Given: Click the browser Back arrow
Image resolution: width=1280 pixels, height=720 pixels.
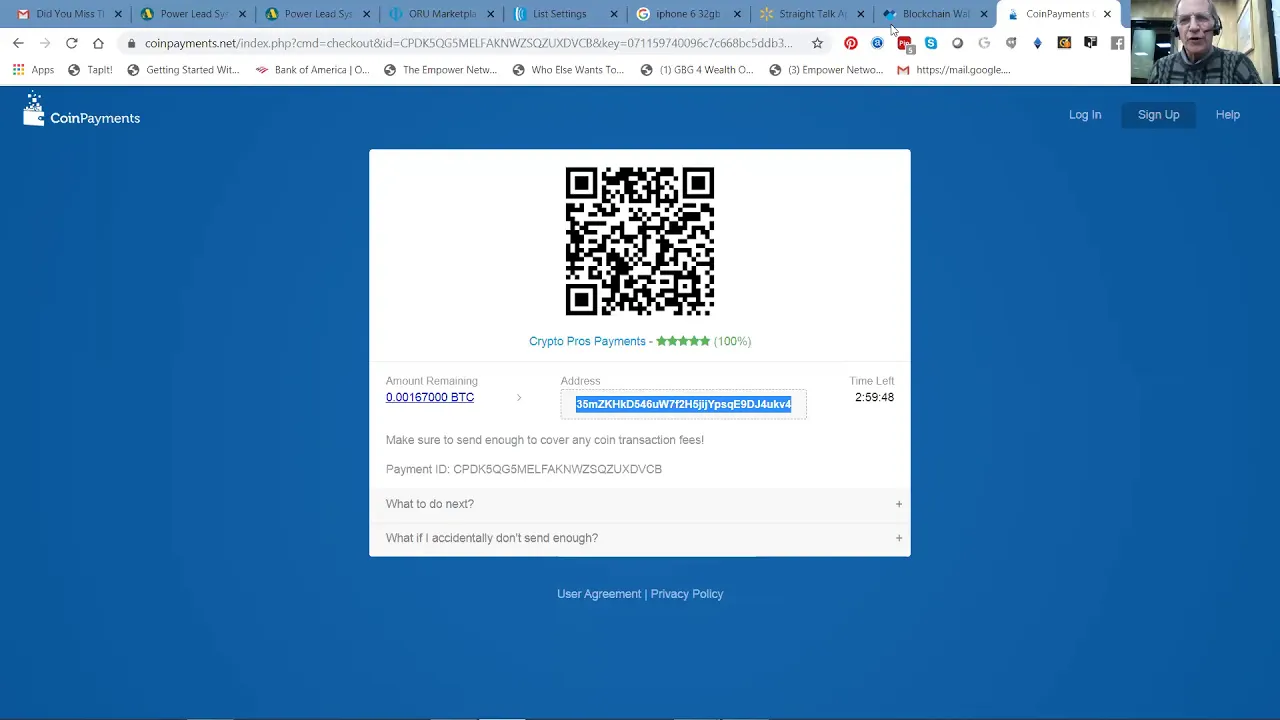Looking at the screenshot, I should (x=18, y=43).
